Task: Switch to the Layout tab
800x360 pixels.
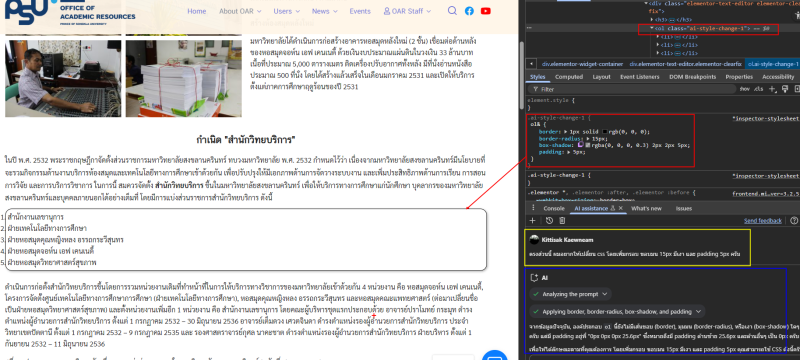Action: pos(601,77)
